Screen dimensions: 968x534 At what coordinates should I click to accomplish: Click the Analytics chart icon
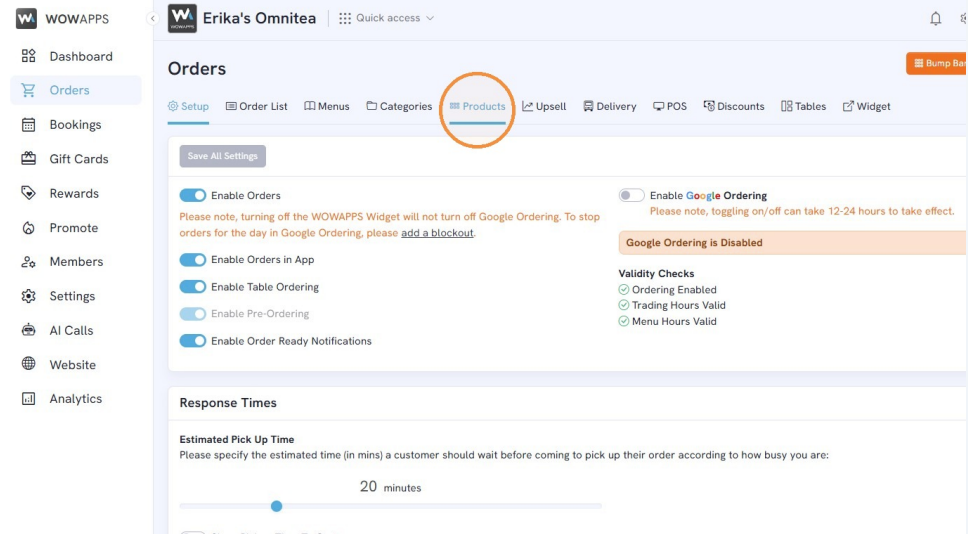coord(28,399)
